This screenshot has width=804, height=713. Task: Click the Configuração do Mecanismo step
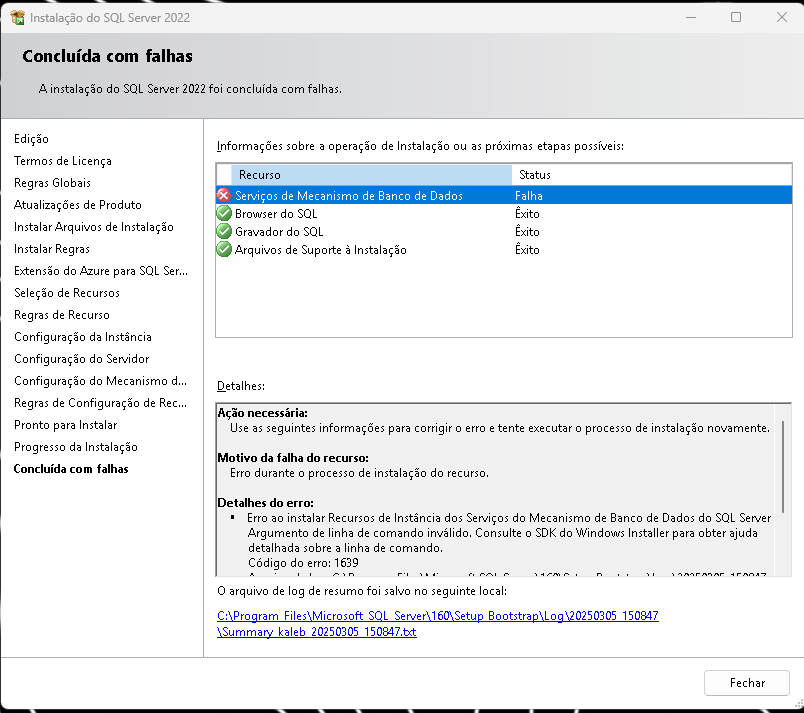[100, 381]
